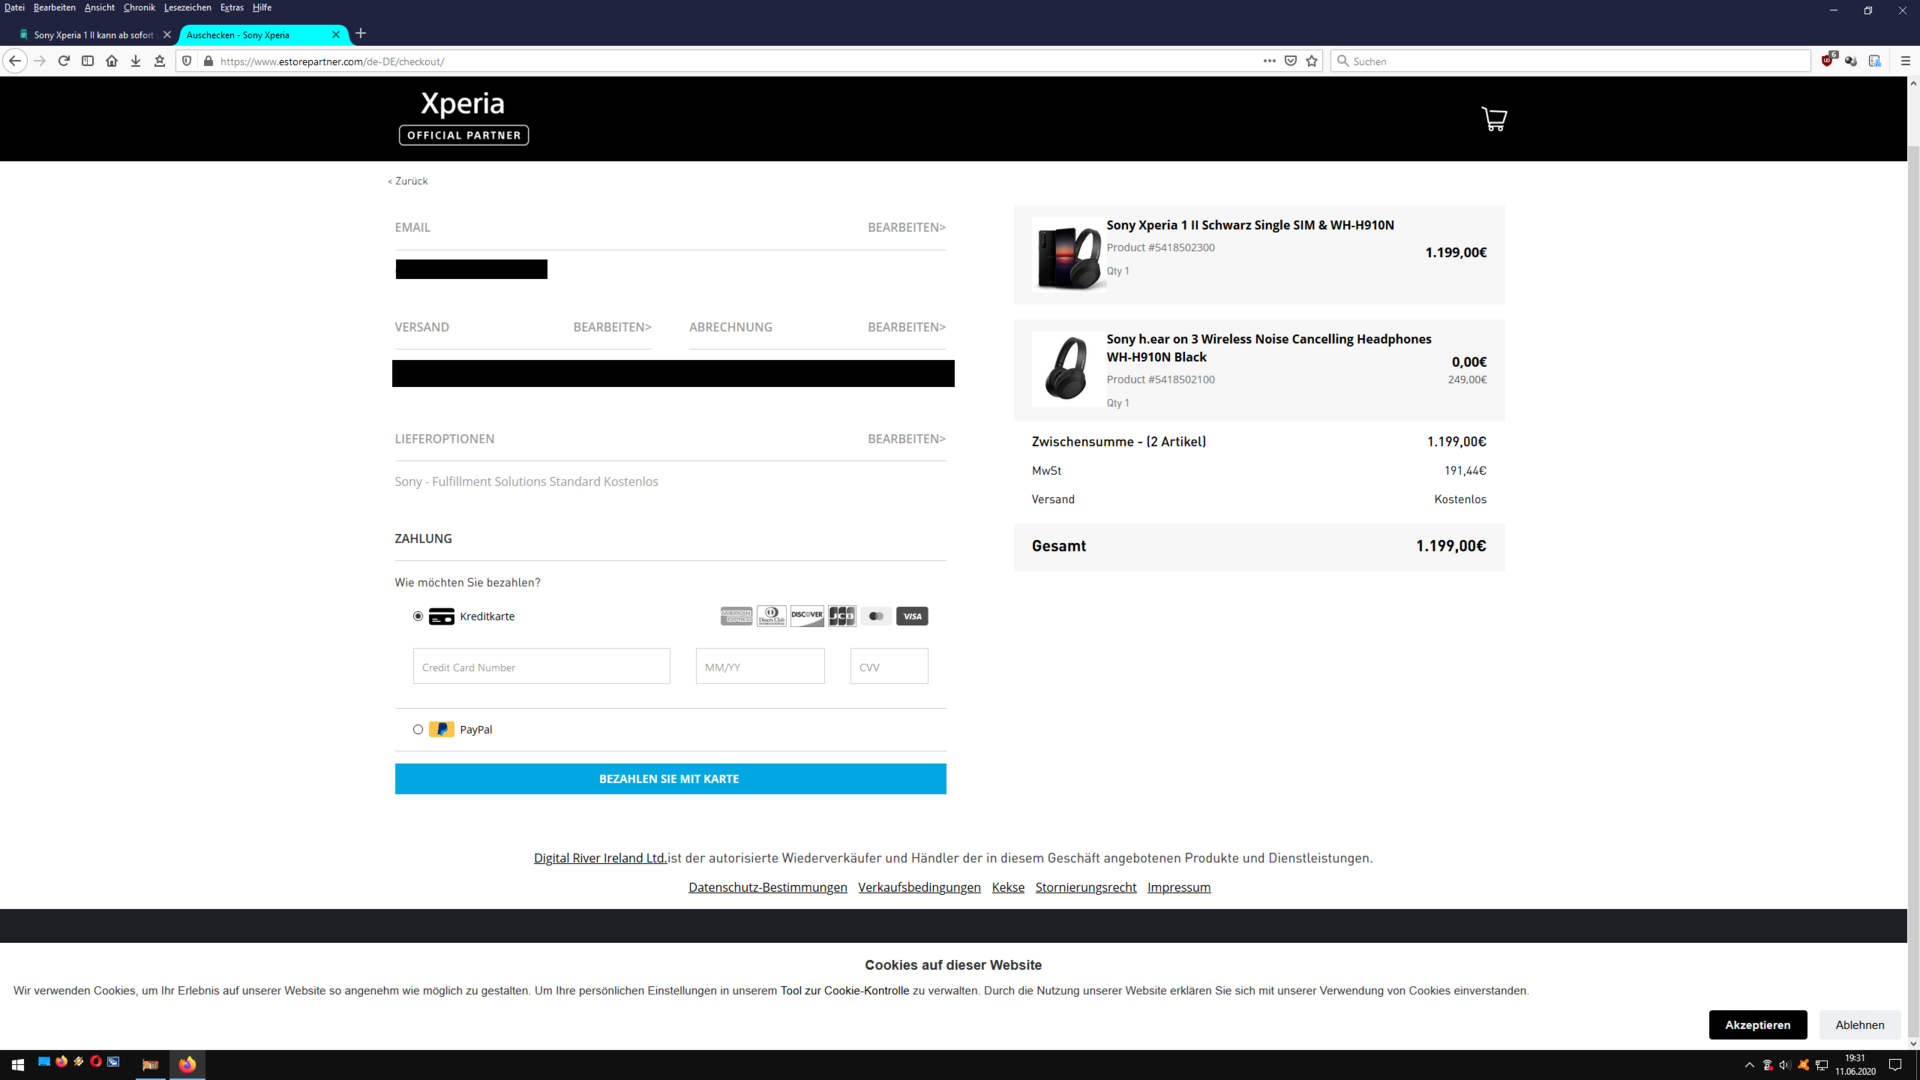This screenshot has width=1920, height=1080.
Task: Open the Ansicht menu
Action: pos(99,7)
